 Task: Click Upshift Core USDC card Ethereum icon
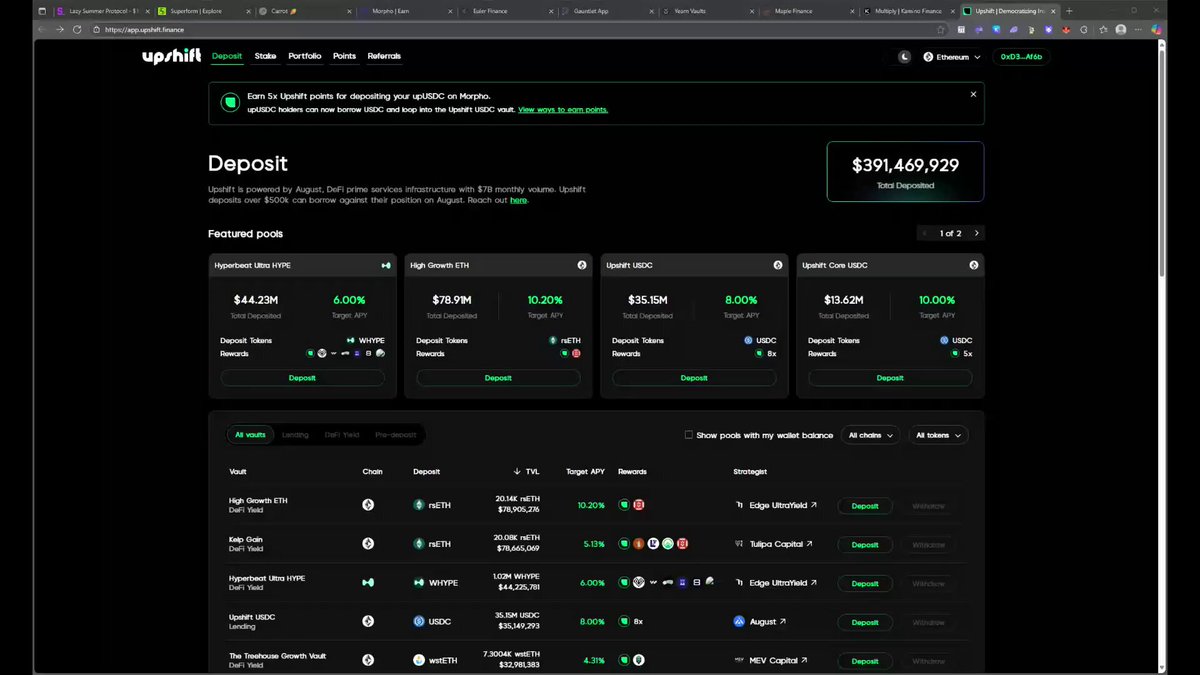click(974, 265)
